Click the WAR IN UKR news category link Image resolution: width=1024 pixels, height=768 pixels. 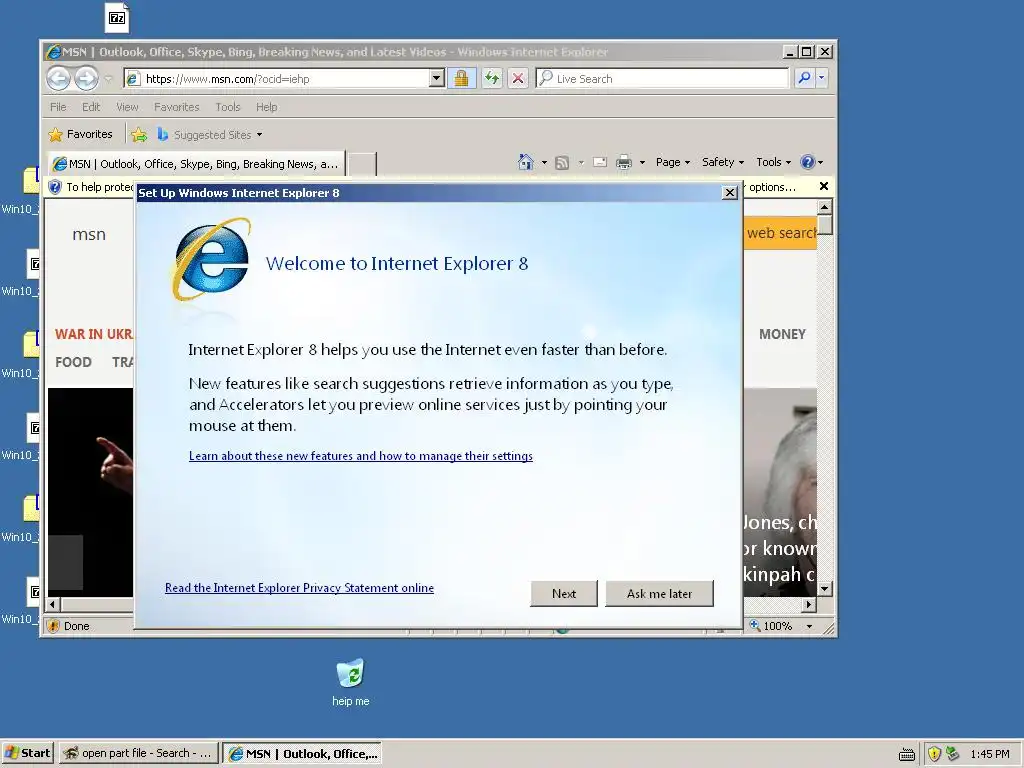coord(93,334)
